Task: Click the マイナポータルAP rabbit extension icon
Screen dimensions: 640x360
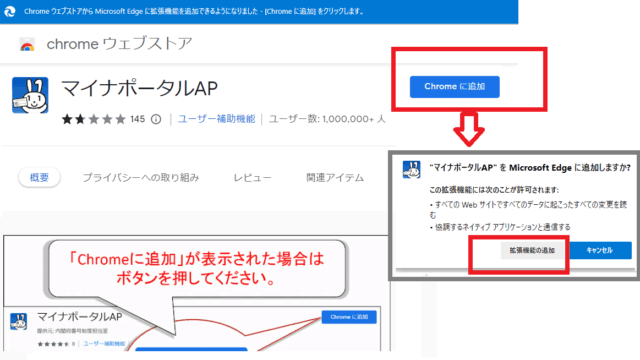Action: 30,95
